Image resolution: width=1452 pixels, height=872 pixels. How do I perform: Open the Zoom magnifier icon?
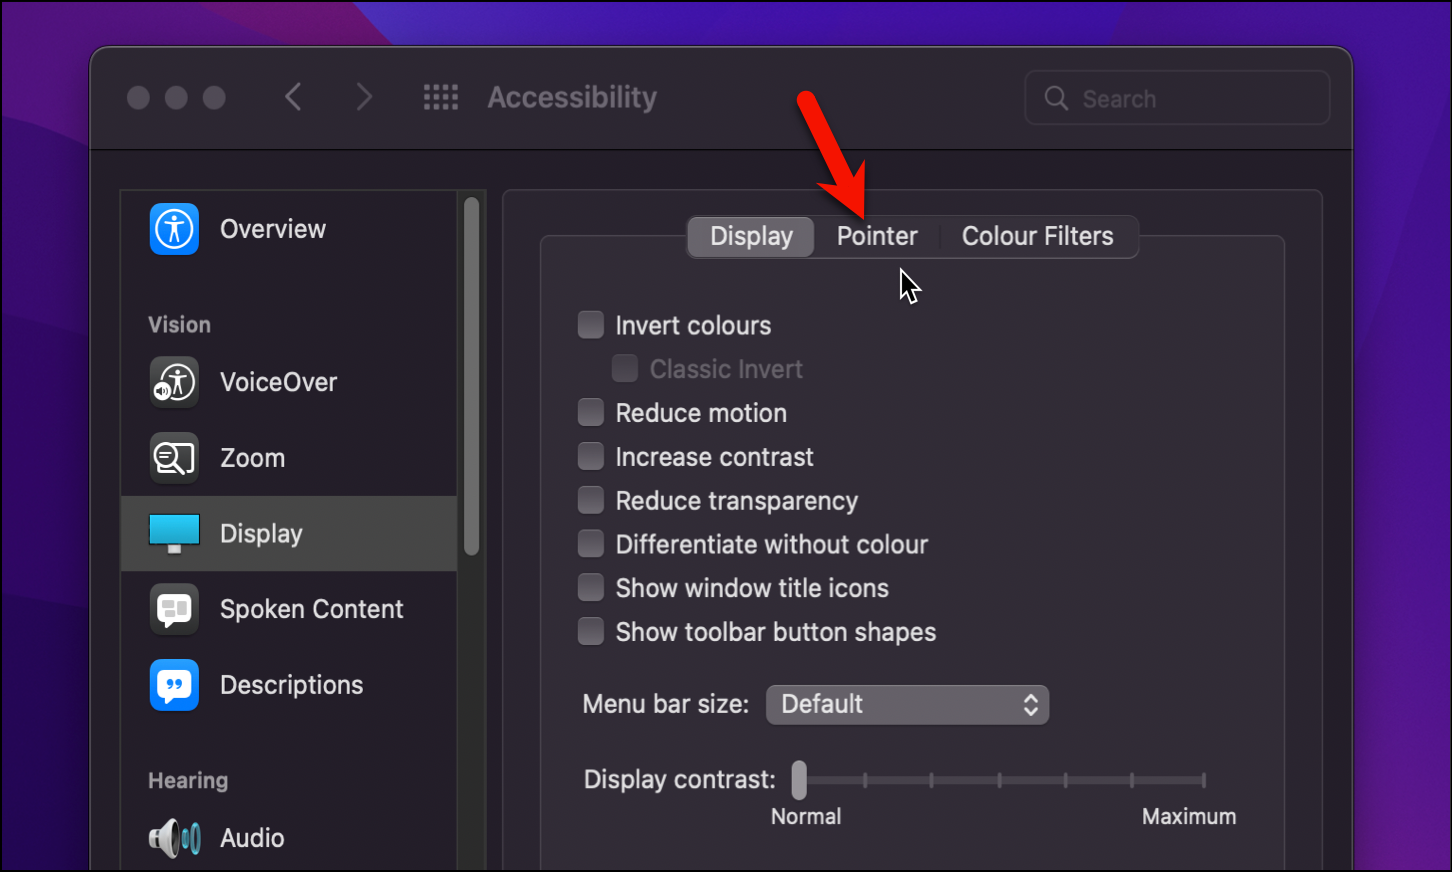(174, 458)
